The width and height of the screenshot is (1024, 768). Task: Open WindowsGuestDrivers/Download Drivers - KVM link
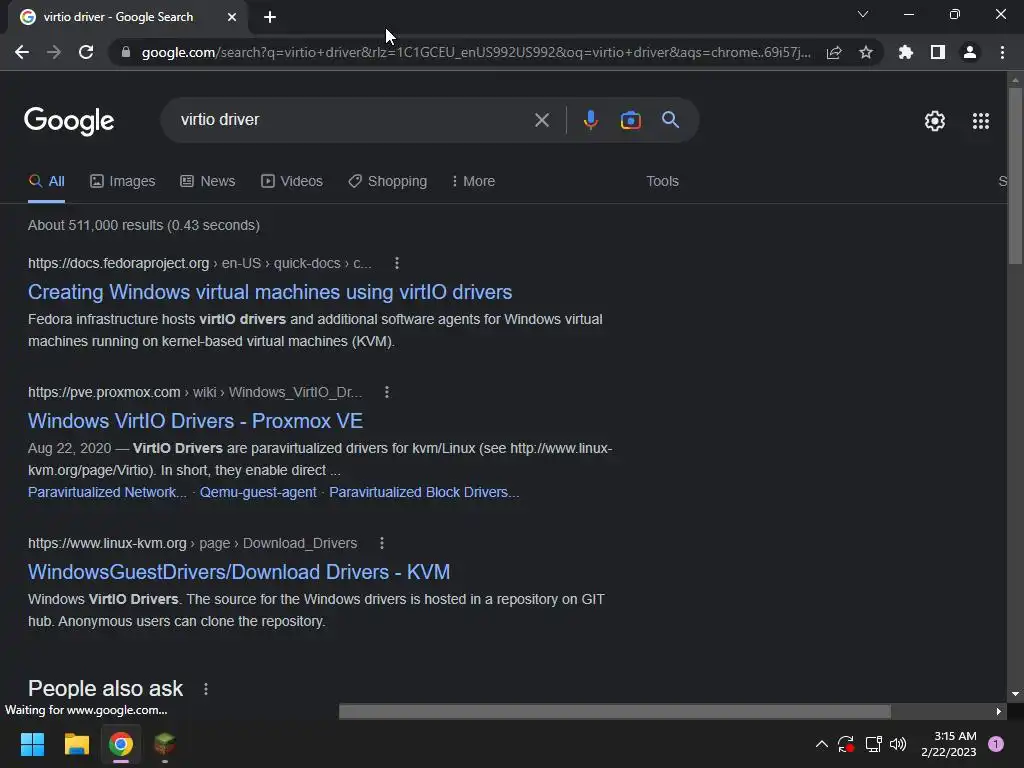pos(239,571)
